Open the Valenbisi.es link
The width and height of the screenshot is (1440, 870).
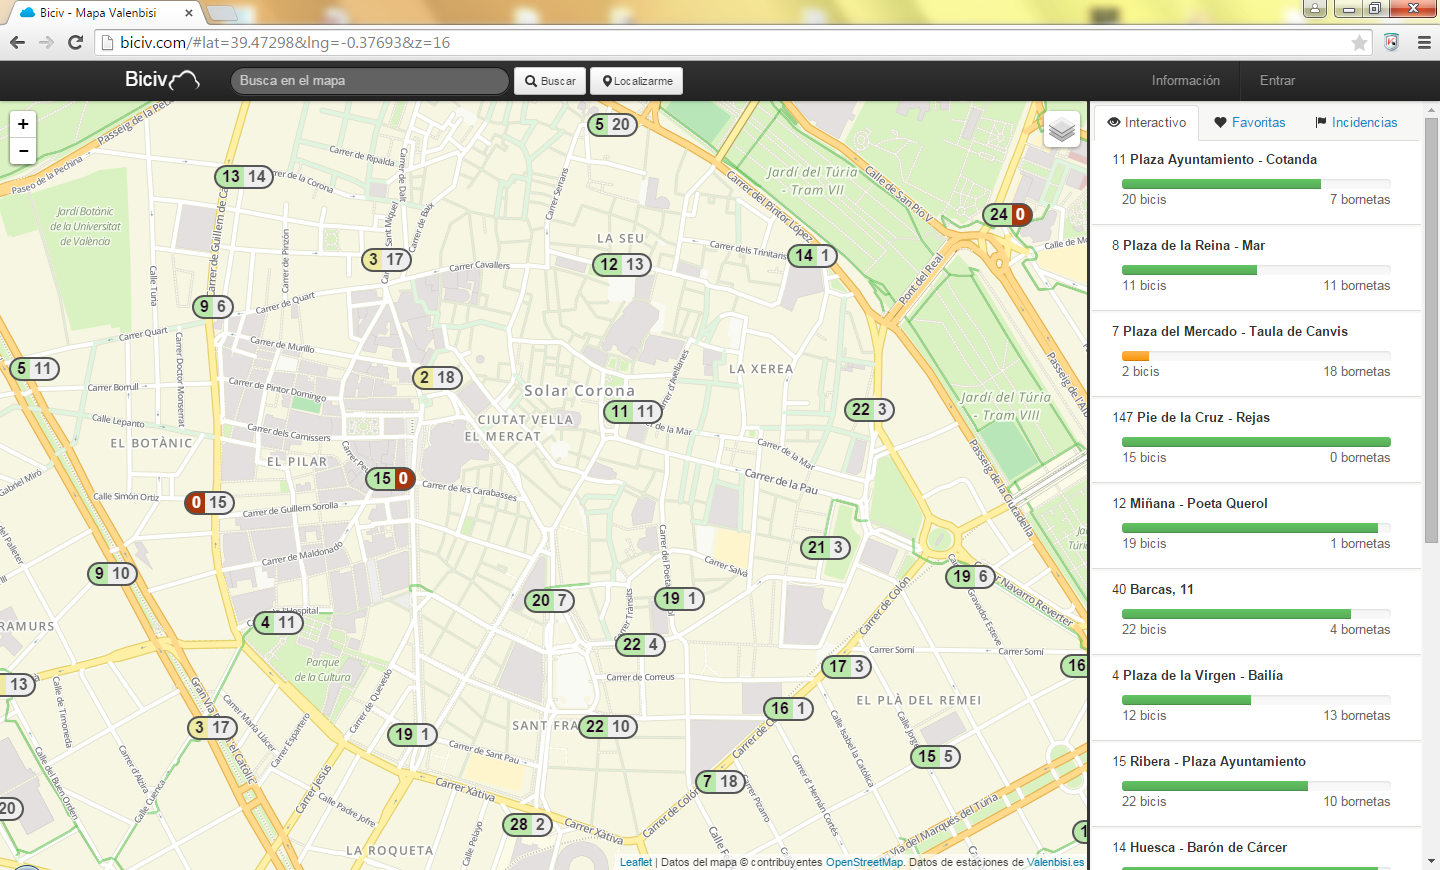coord(1055,862)
